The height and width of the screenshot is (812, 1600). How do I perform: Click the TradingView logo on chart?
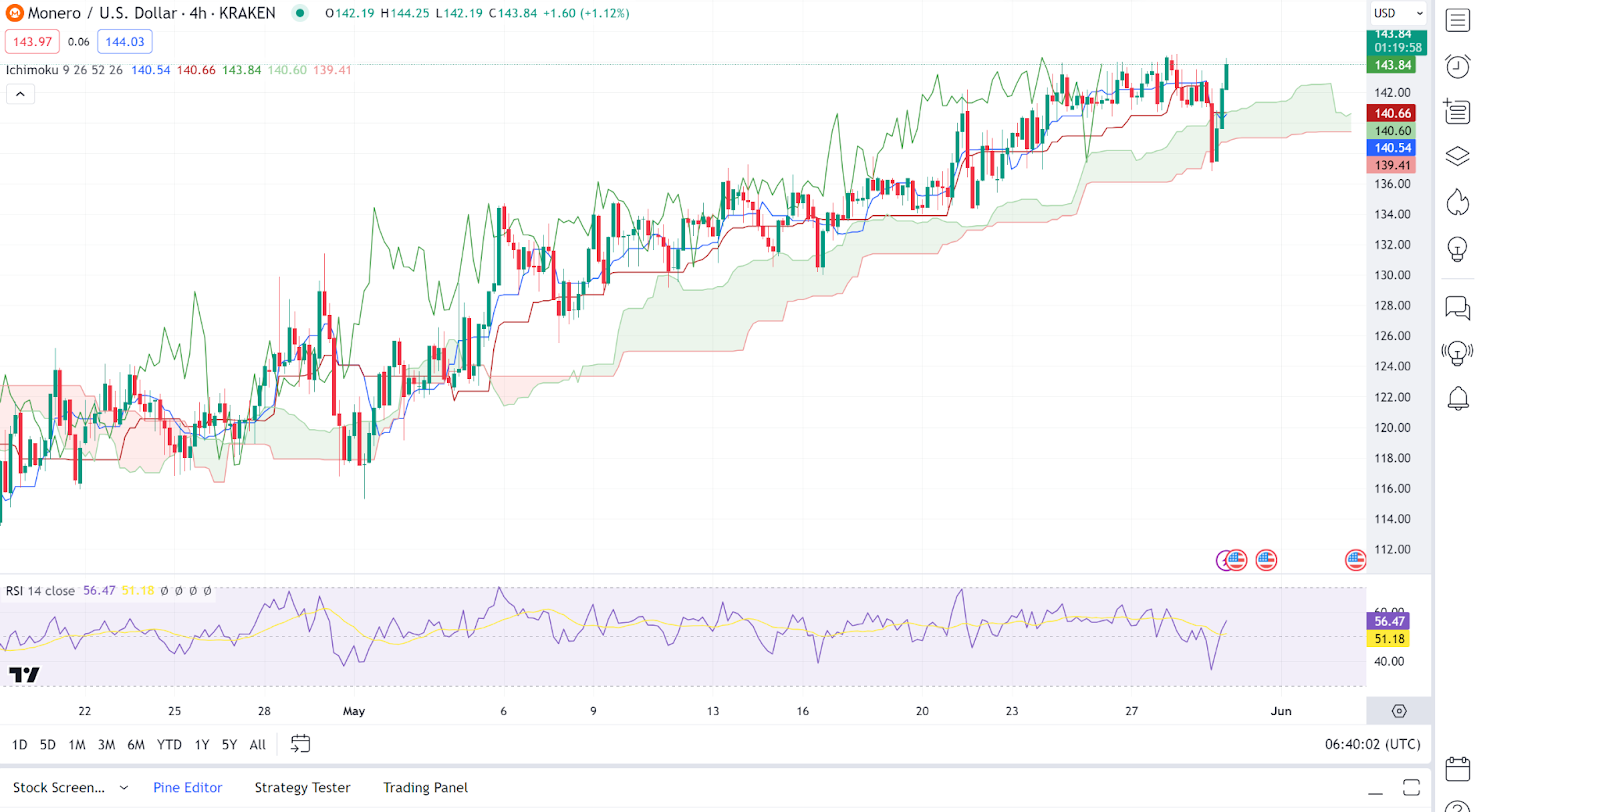click(x=24, y=675)
